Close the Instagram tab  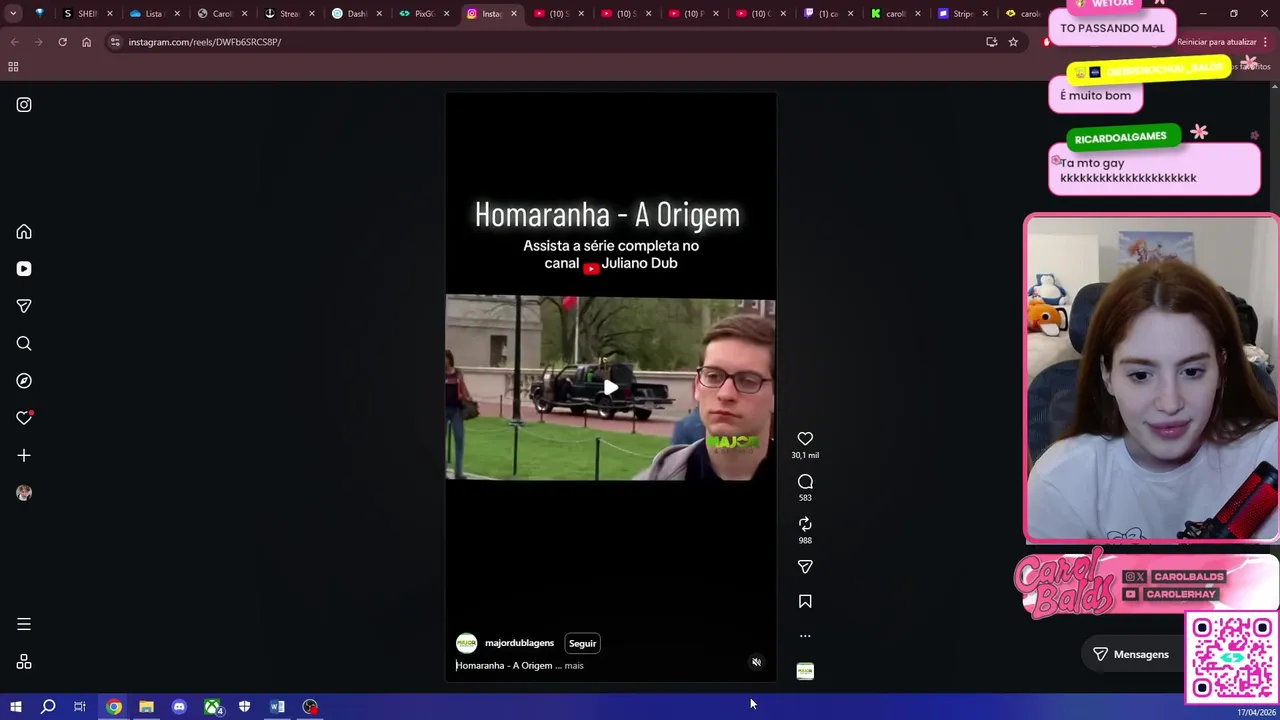click(x=514, y=14)
